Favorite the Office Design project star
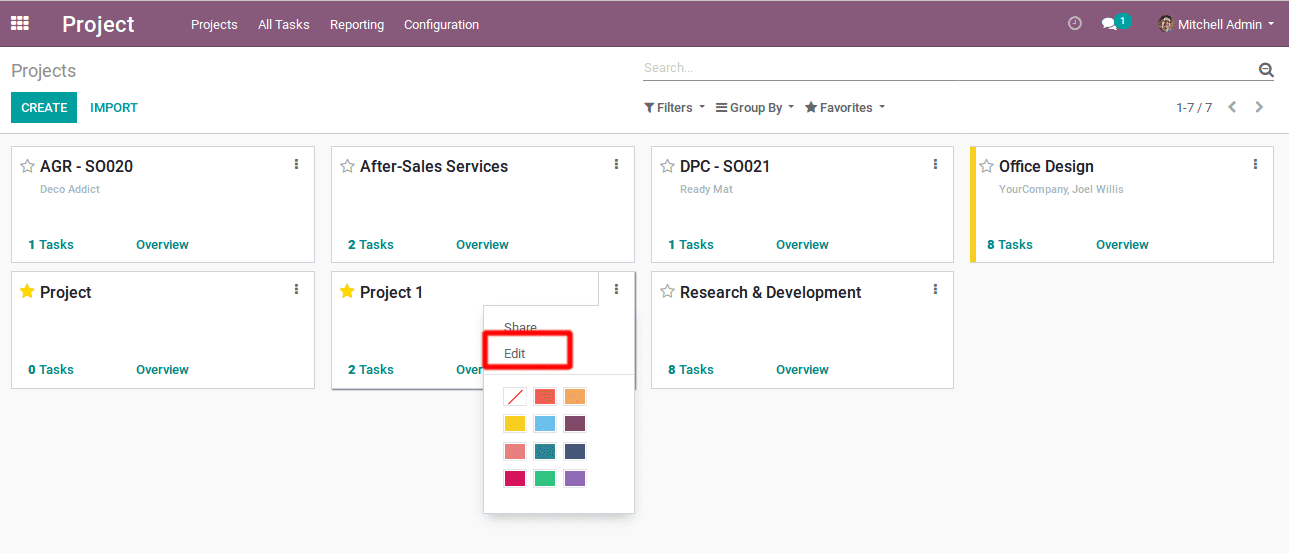1289x553 pixels. click(986, 166)
